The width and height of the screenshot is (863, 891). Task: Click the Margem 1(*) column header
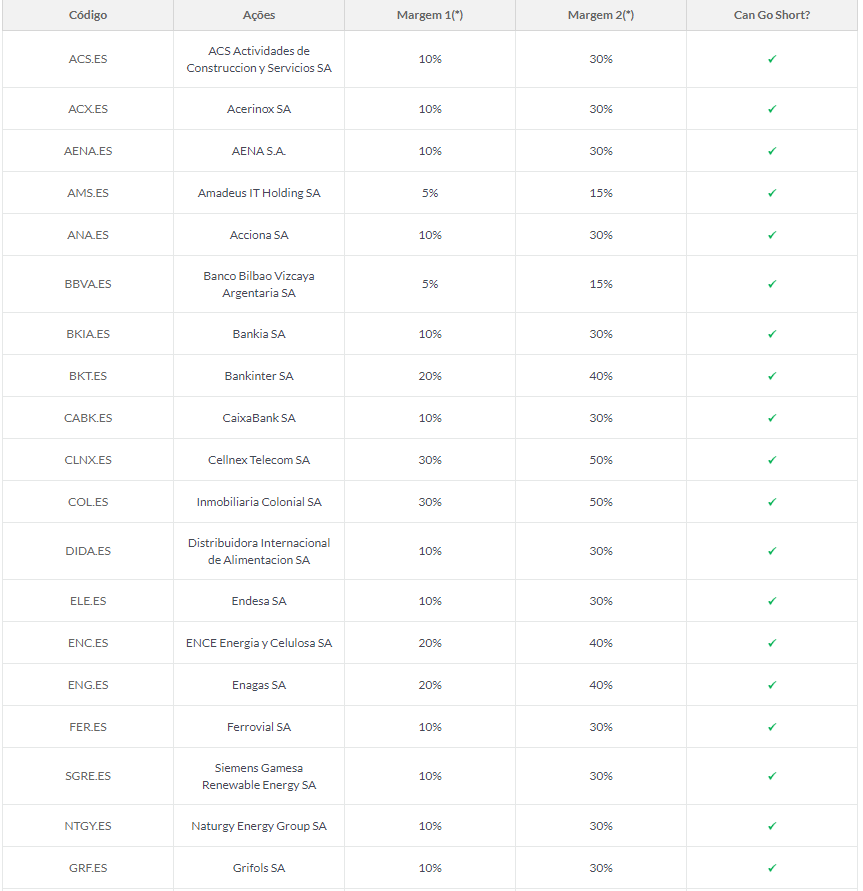[430, 15]
